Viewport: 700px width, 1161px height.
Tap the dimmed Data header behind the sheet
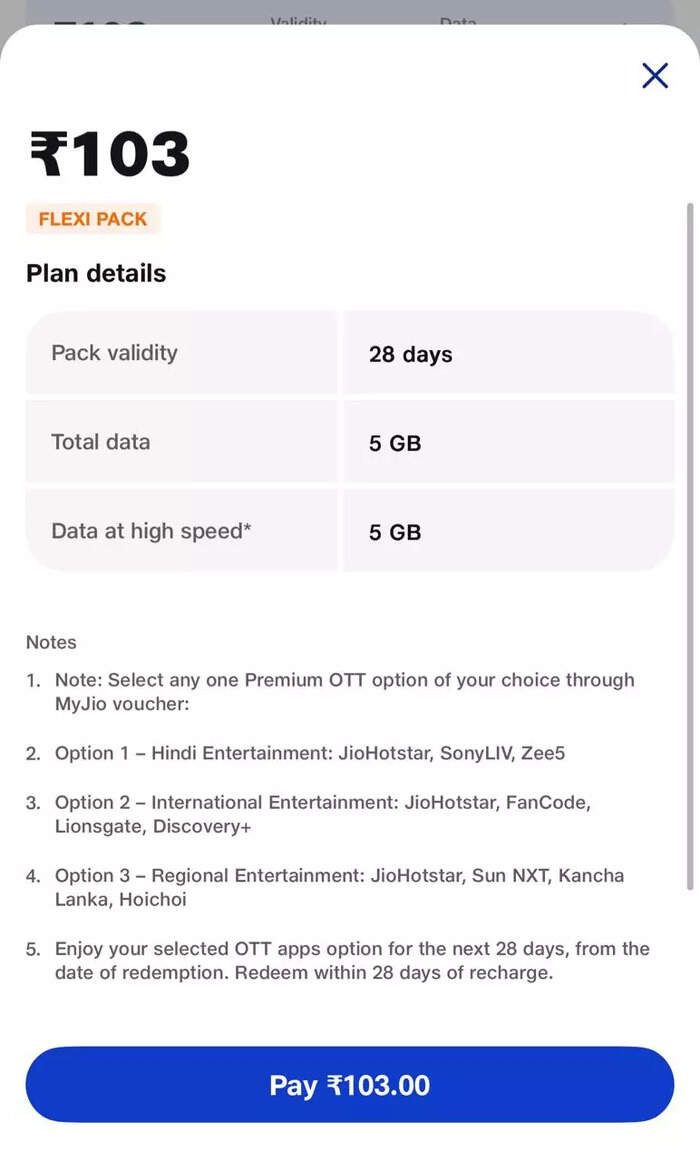coord(458,19)
